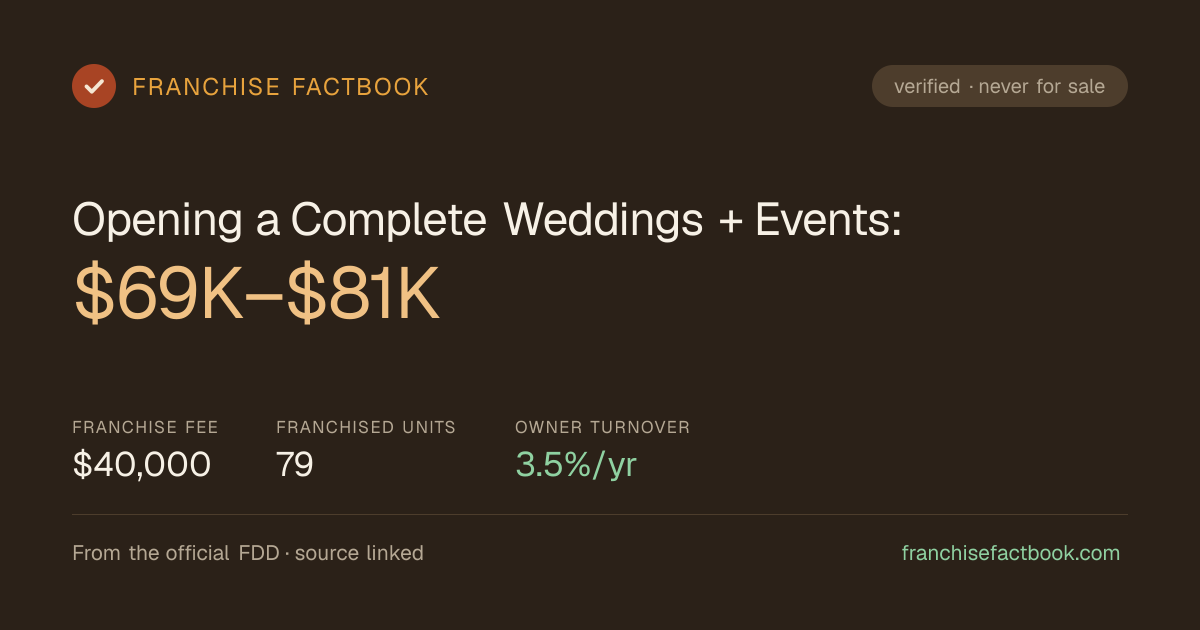The image size is (1200, 630).
Task: Click the word FACTBOOK in the header
Action: [x=360, y=87]
